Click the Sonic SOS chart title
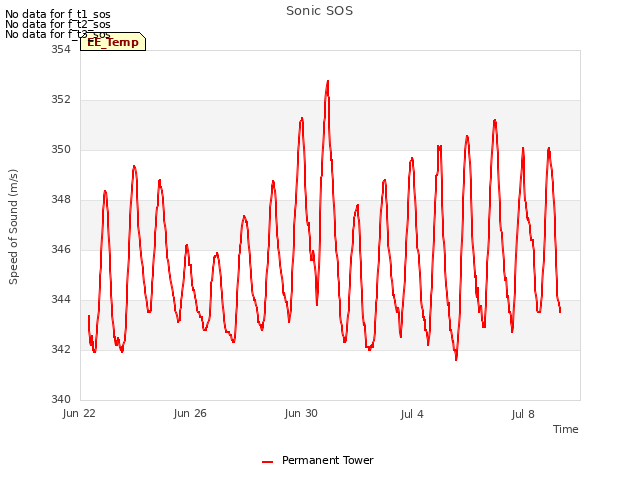This screenshot has height=480, width=640. (319, 11)
